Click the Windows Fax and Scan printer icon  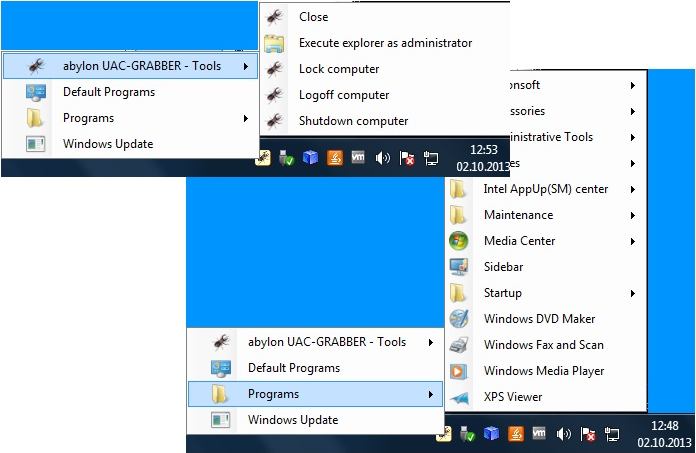pyautogui.click(x=459, y=345)
